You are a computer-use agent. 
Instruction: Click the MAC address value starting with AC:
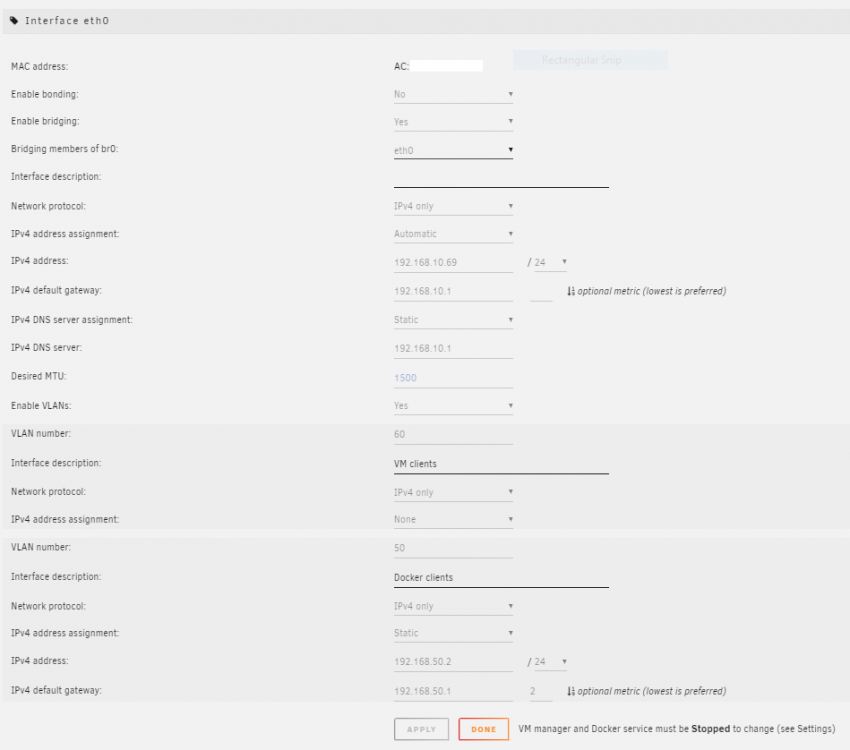point(438,66)
